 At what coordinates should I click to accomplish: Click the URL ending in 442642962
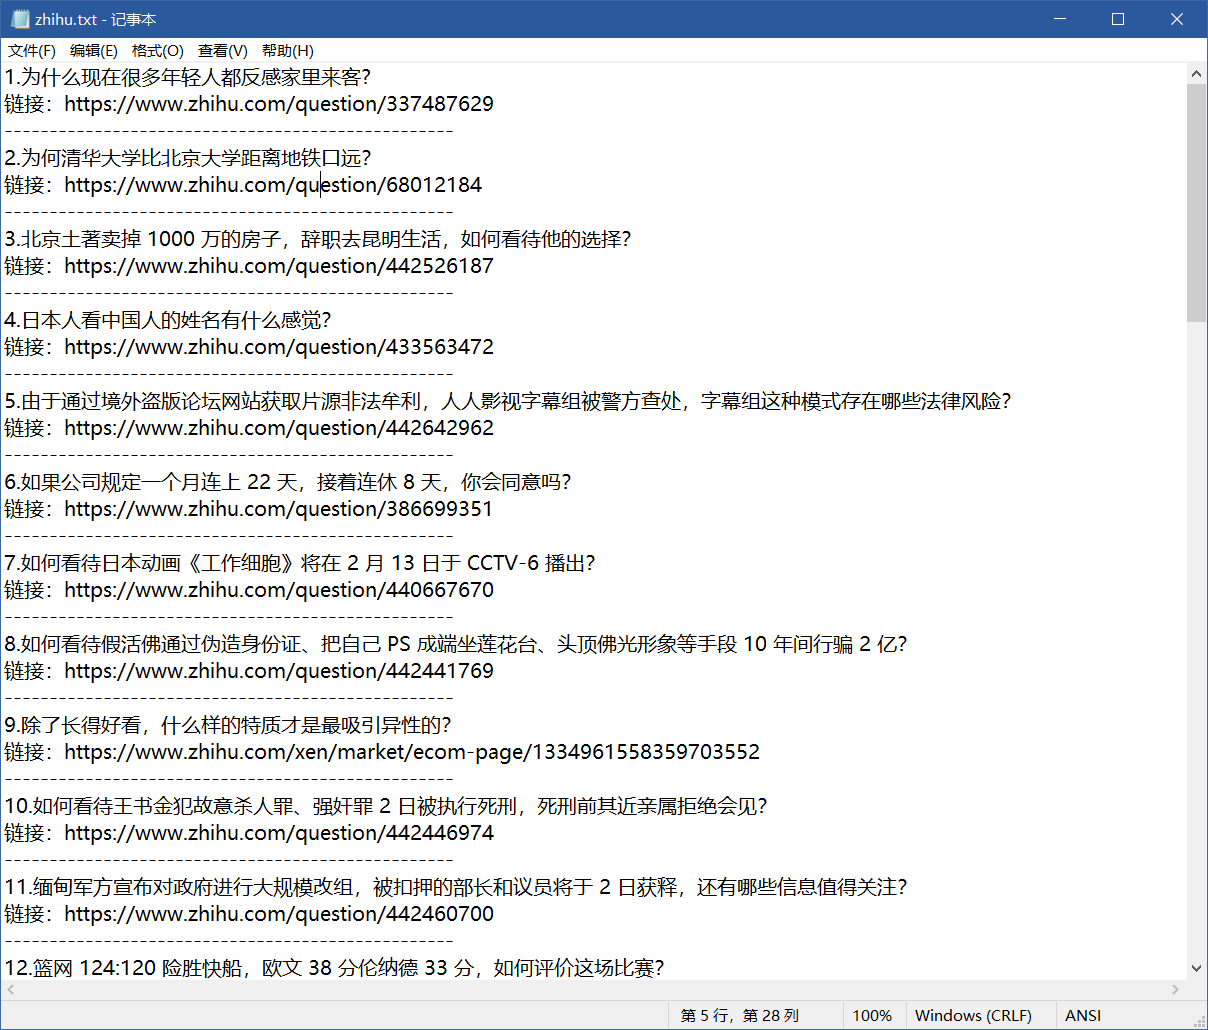279,428
